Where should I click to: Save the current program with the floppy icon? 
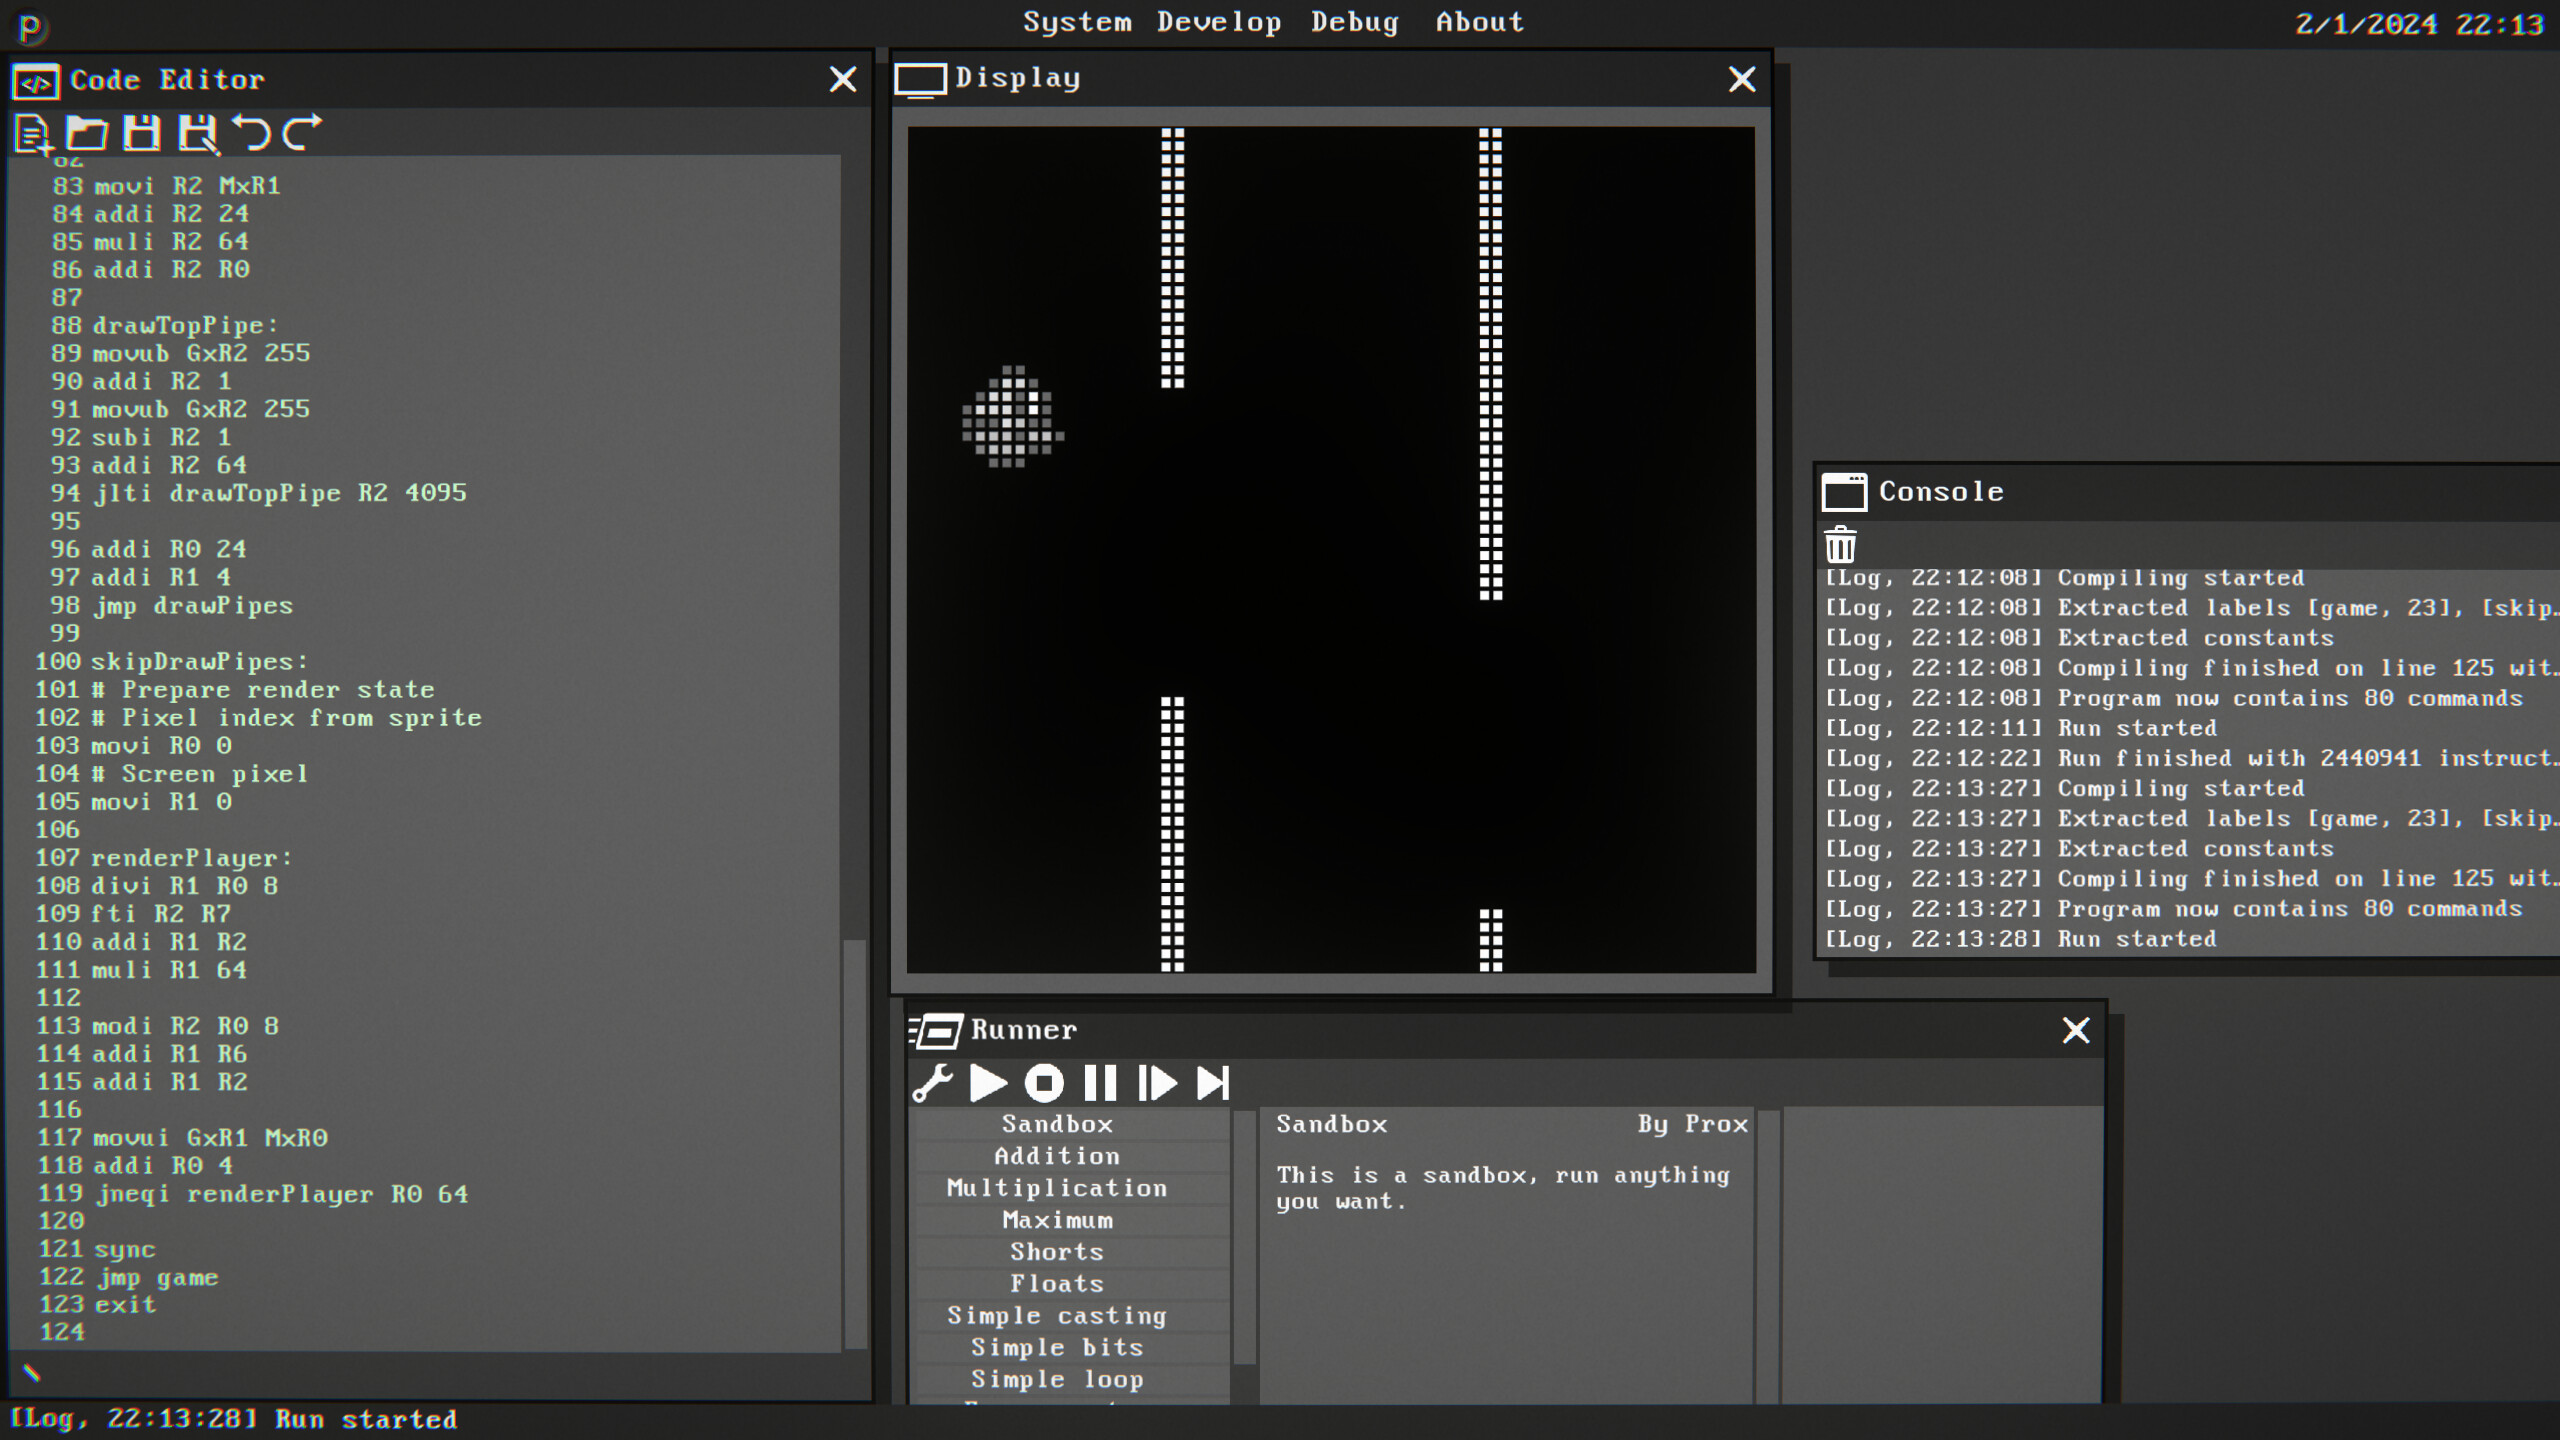143,135
